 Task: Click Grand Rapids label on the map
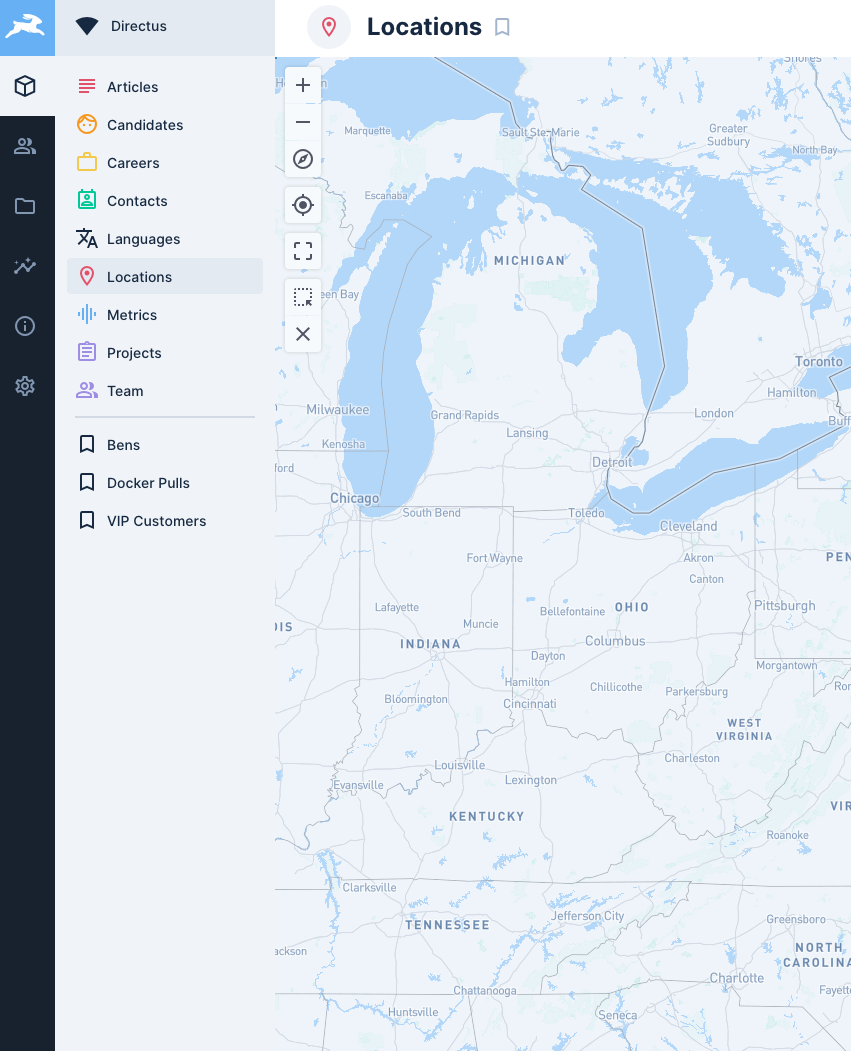(465, 415)
